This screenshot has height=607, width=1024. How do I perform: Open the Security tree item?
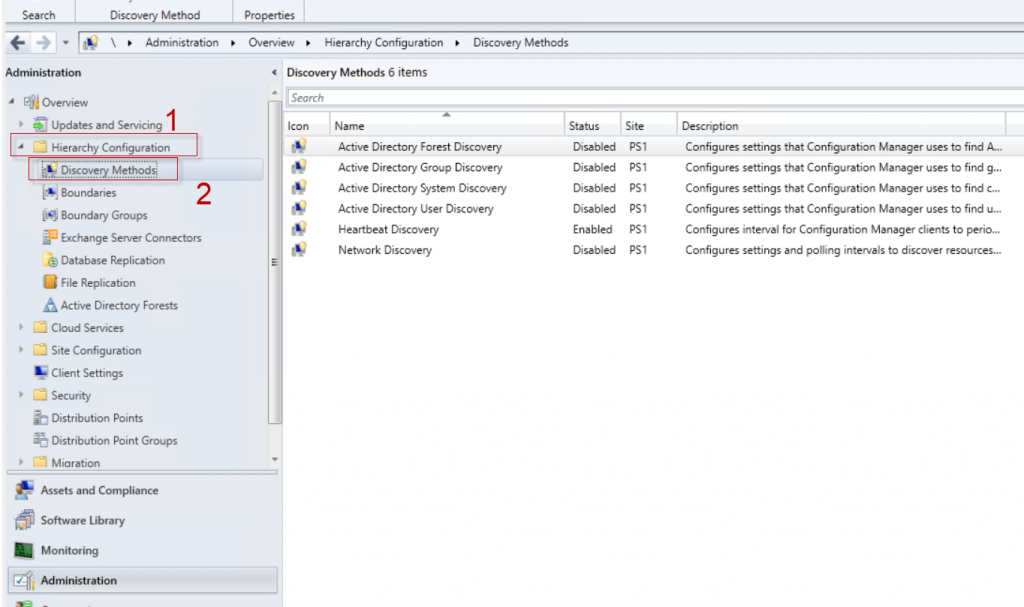(x=71, y=395)
